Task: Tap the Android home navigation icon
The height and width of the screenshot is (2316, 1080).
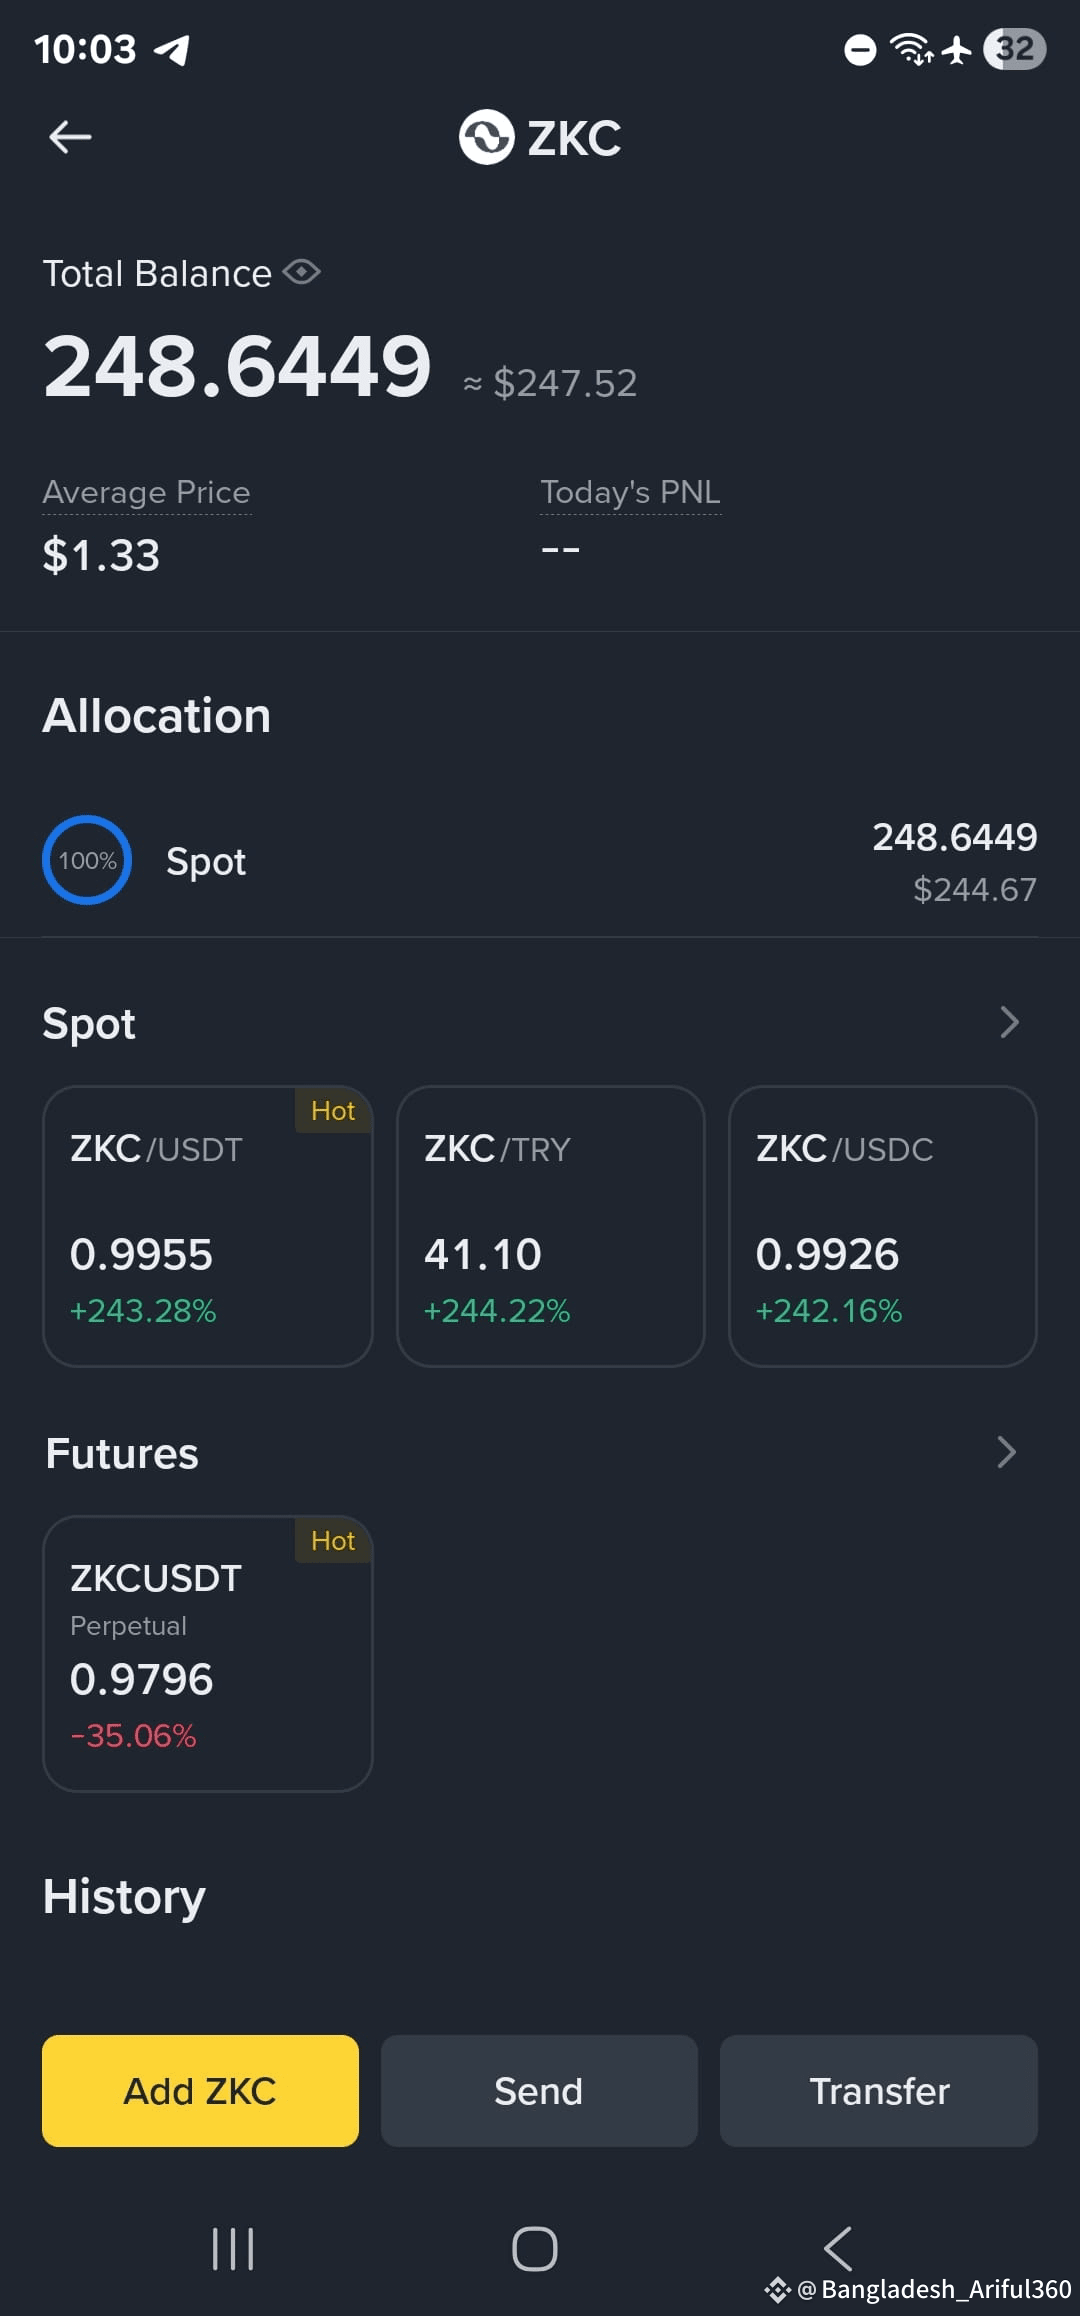Action: [x=535, y=2249]
